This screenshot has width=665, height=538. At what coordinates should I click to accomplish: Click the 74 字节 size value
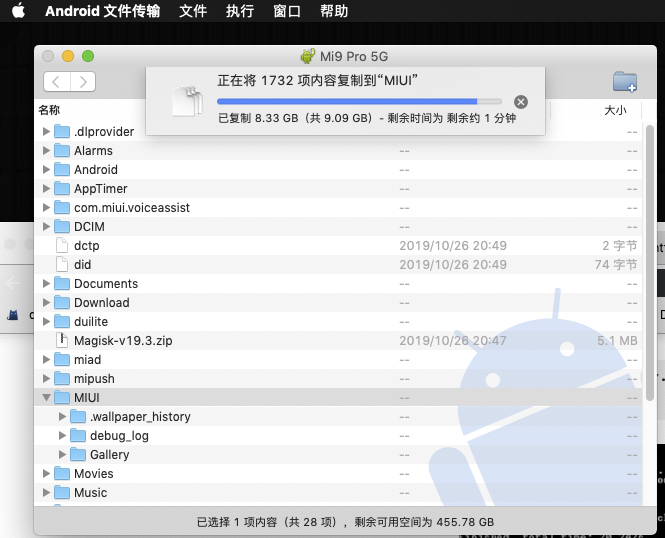(x=616, y=265)
